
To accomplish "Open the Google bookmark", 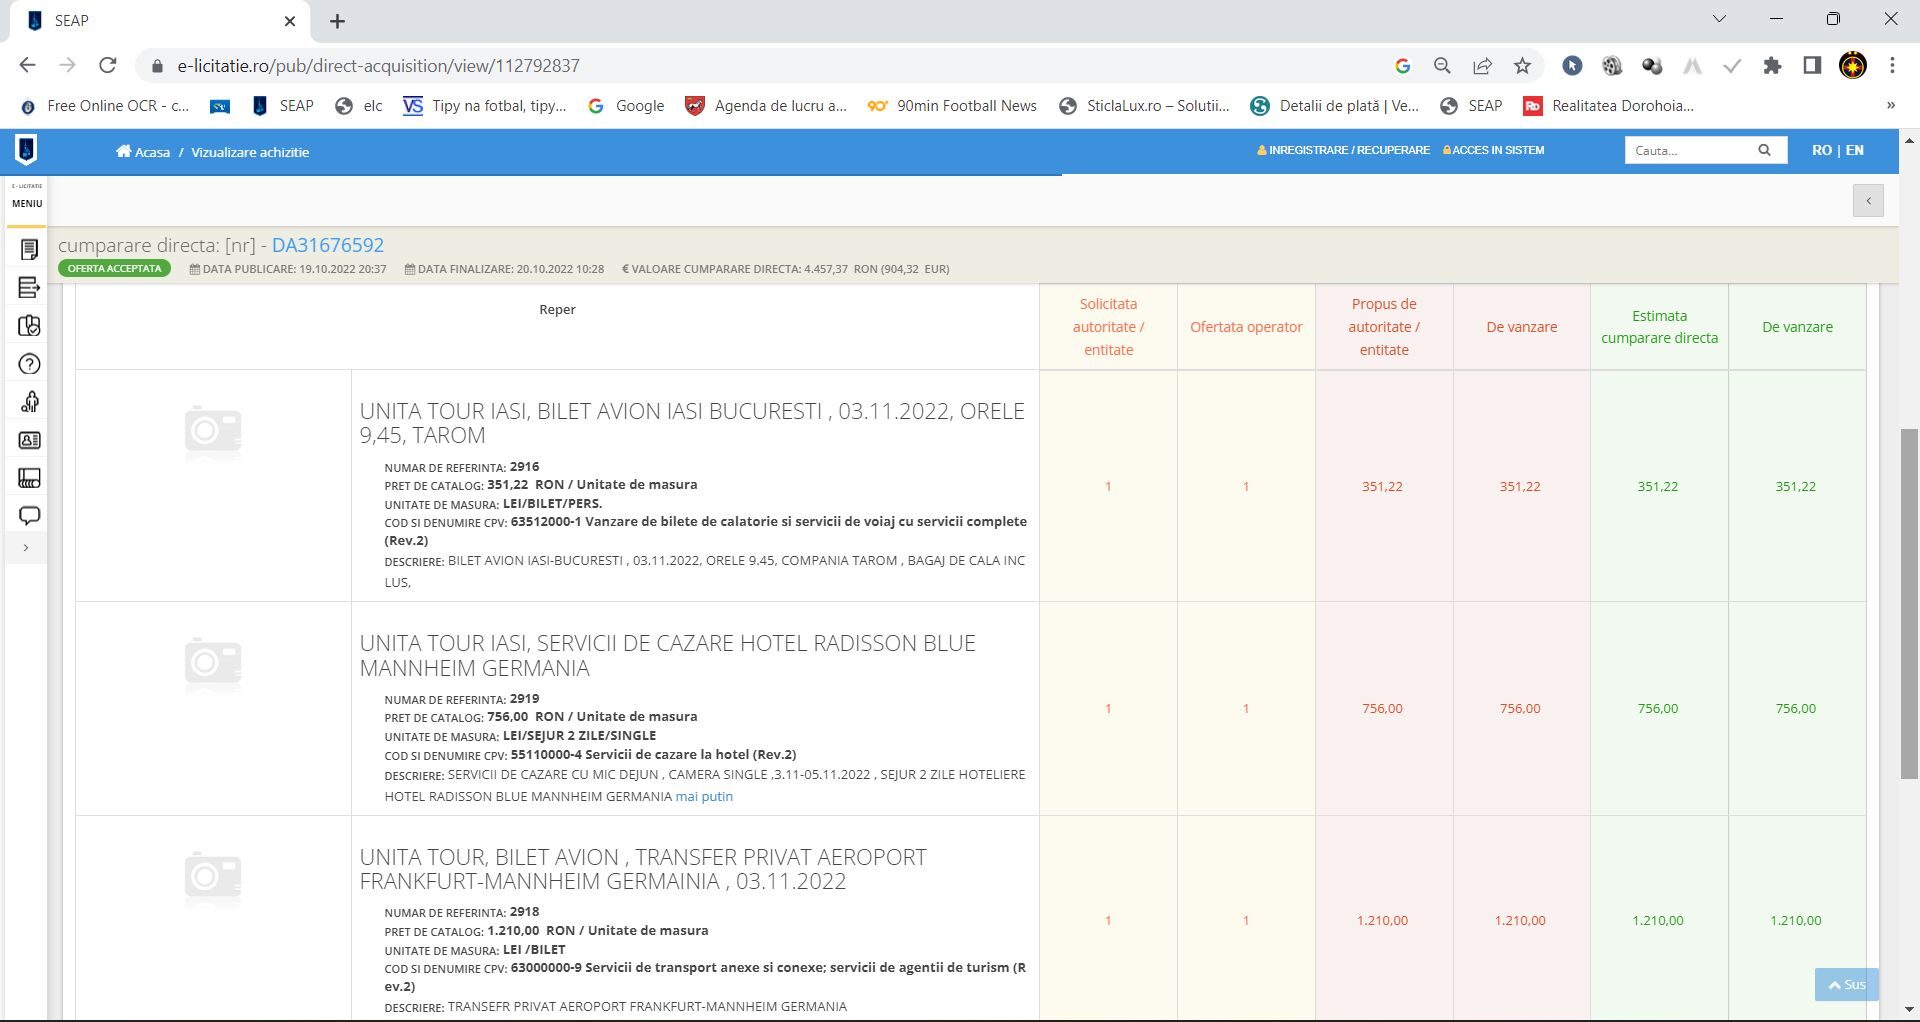I will [626, 106].
